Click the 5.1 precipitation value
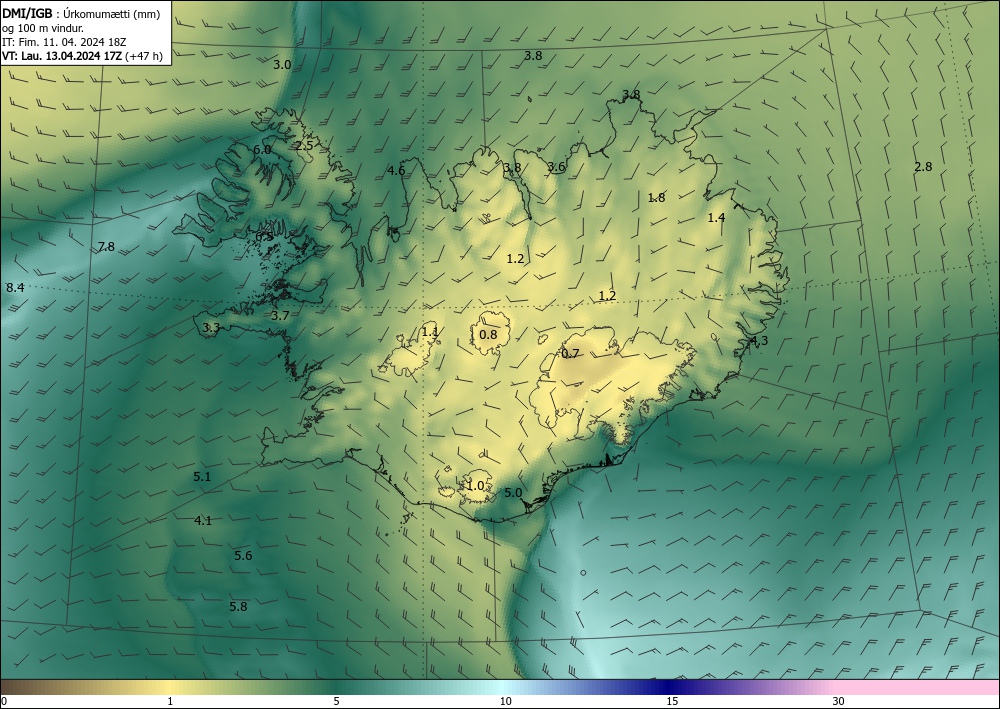This screenshot has height=709, width=1000. [x=202, y=476]
